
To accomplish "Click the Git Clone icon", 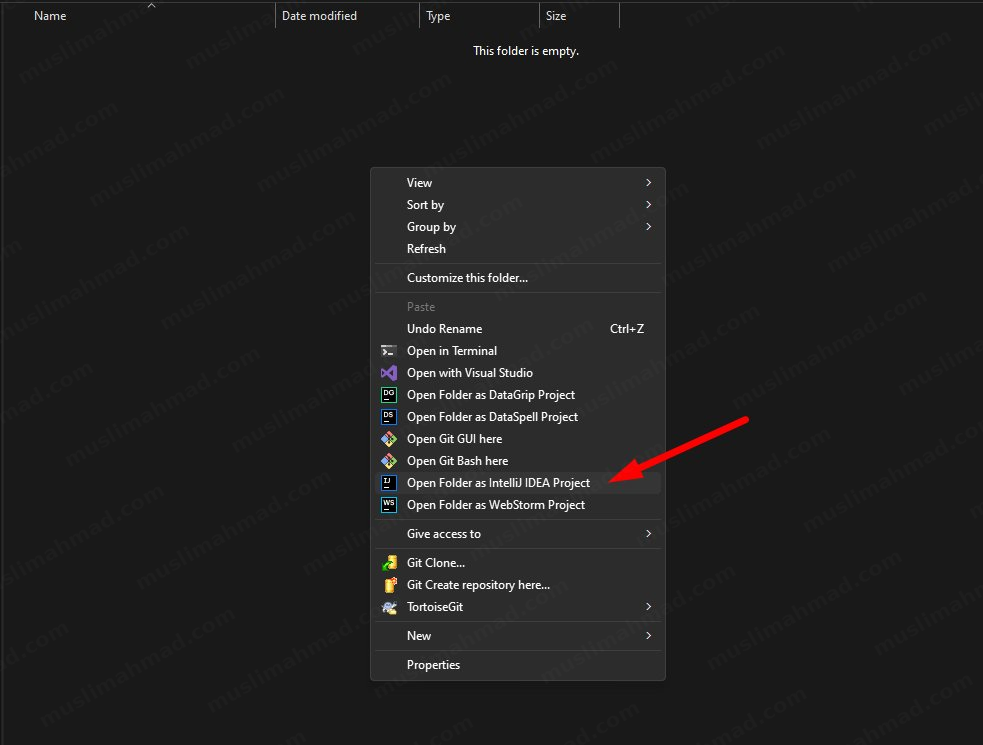I will click(x=389, y=563).
